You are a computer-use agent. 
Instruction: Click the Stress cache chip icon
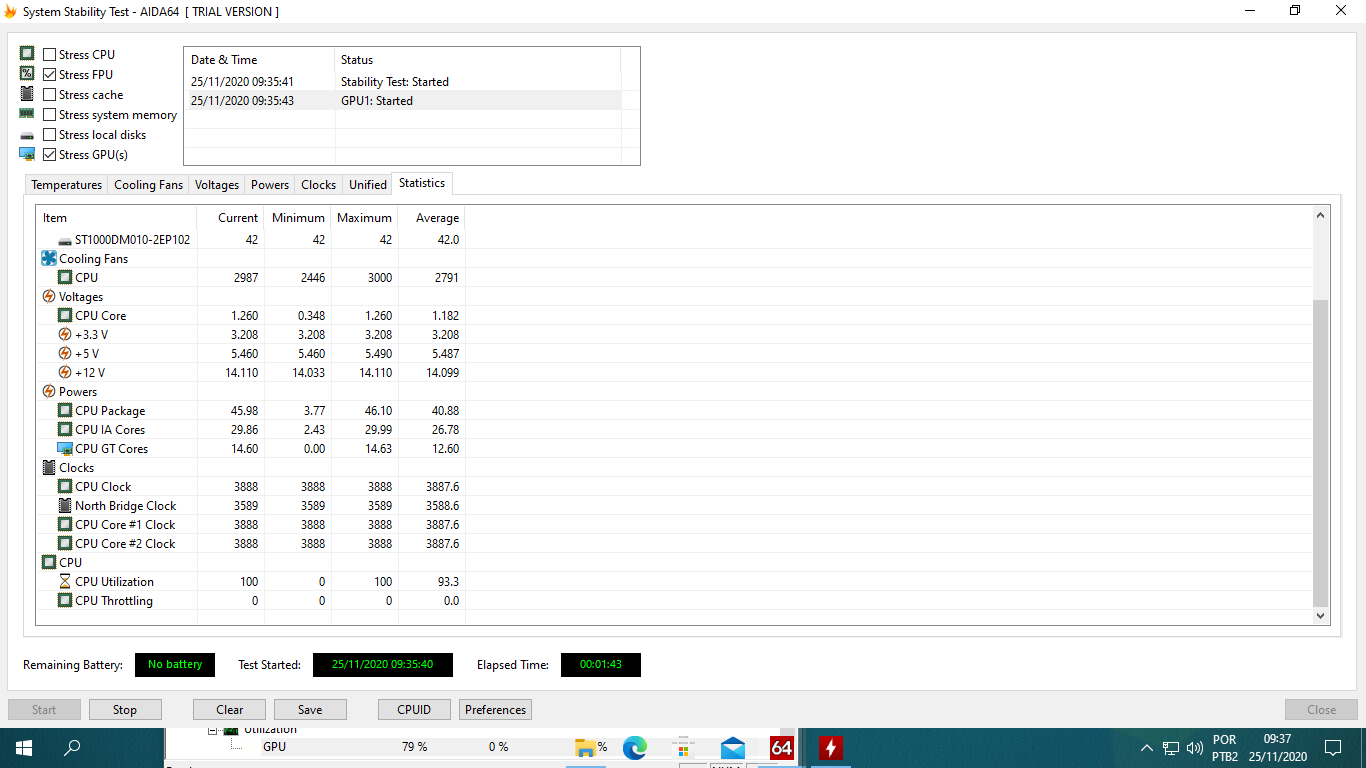coord(27,94)
